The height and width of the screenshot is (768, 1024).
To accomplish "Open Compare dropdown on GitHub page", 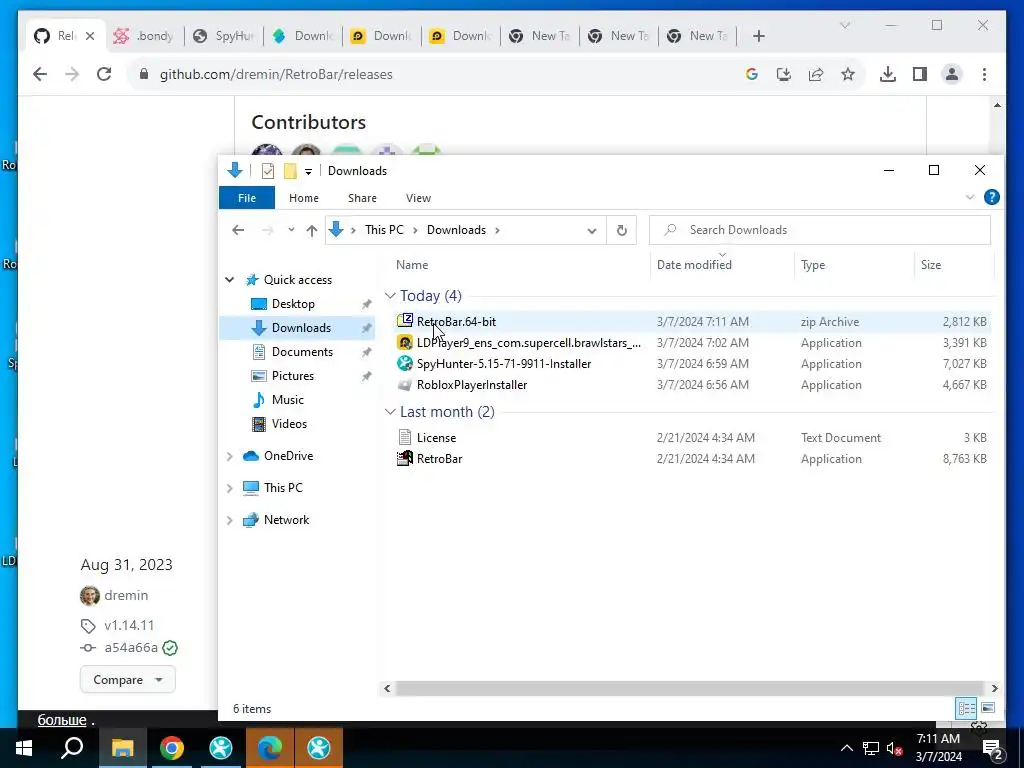I will [x=128, y=680].
